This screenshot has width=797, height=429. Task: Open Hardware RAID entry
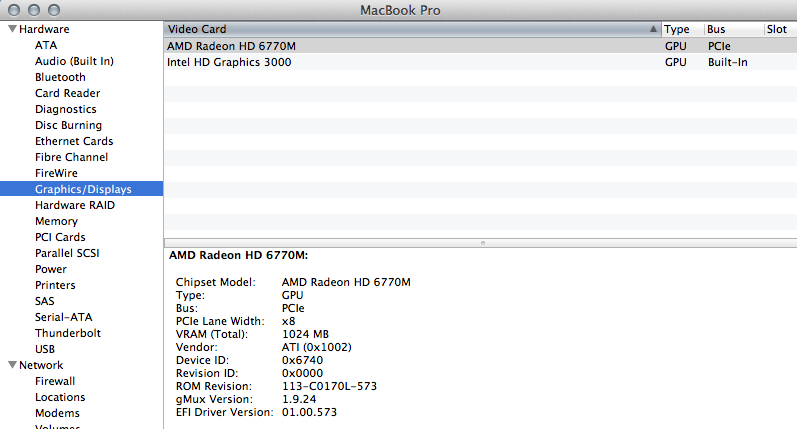point(75,205)
